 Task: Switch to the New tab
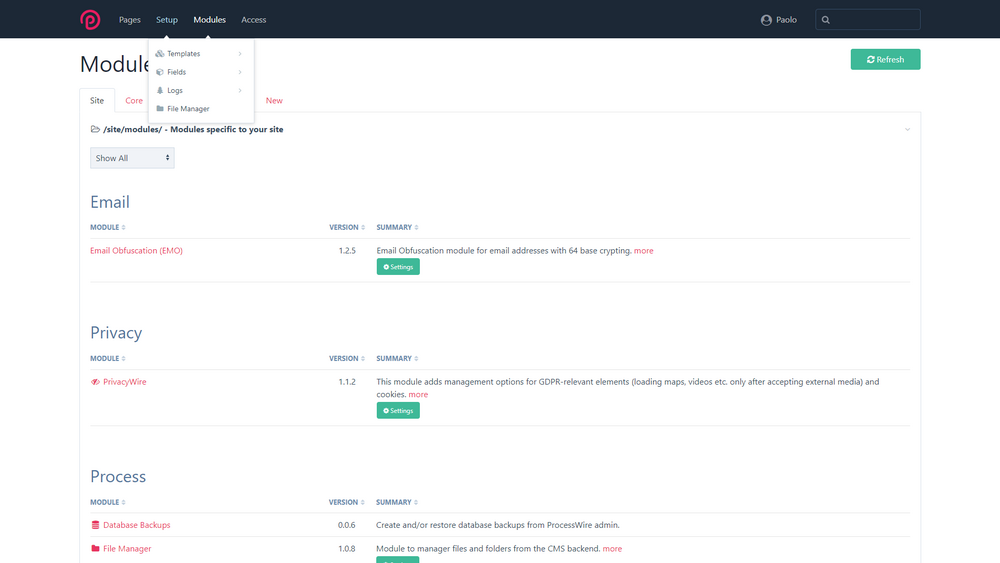click(274, 101)
